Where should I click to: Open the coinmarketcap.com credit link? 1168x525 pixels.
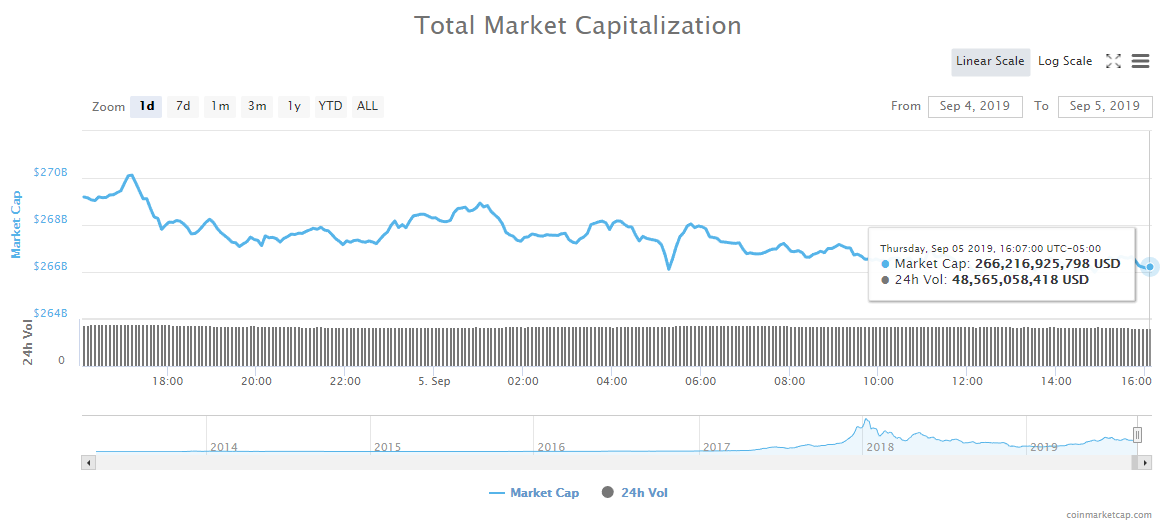[1109, 515]
